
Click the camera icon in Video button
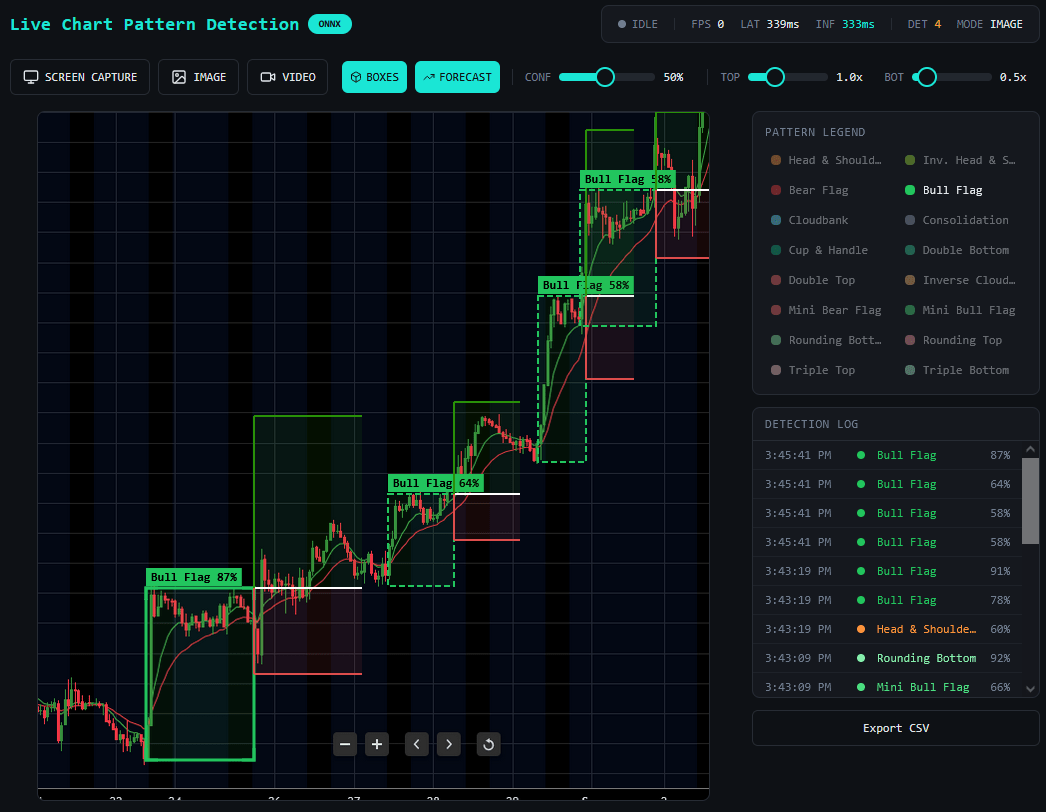pyautogui.click(x=268, y=77)
